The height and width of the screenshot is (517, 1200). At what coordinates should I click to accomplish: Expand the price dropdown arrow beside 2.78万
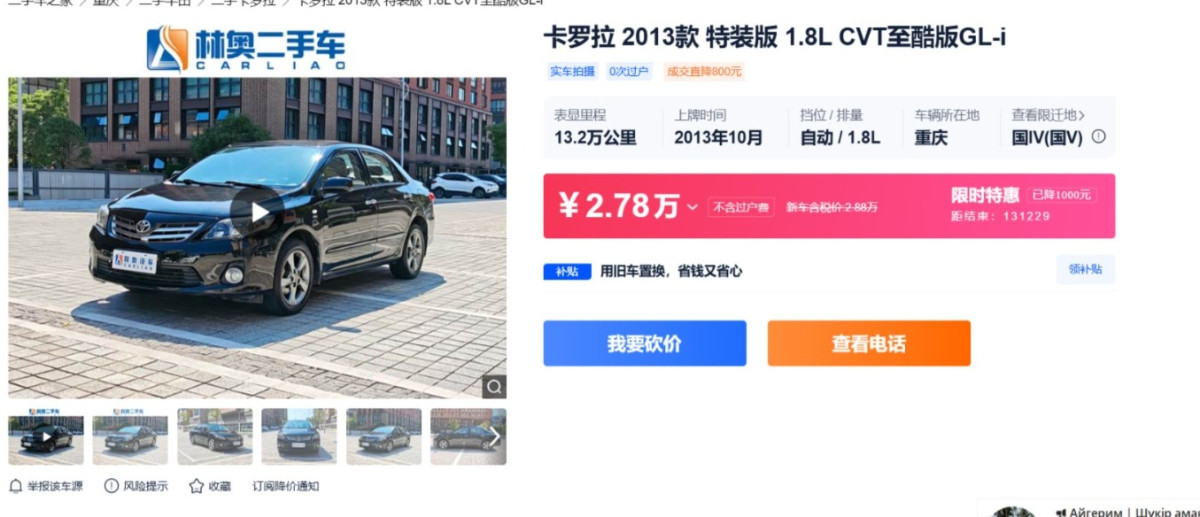point(692,208)
